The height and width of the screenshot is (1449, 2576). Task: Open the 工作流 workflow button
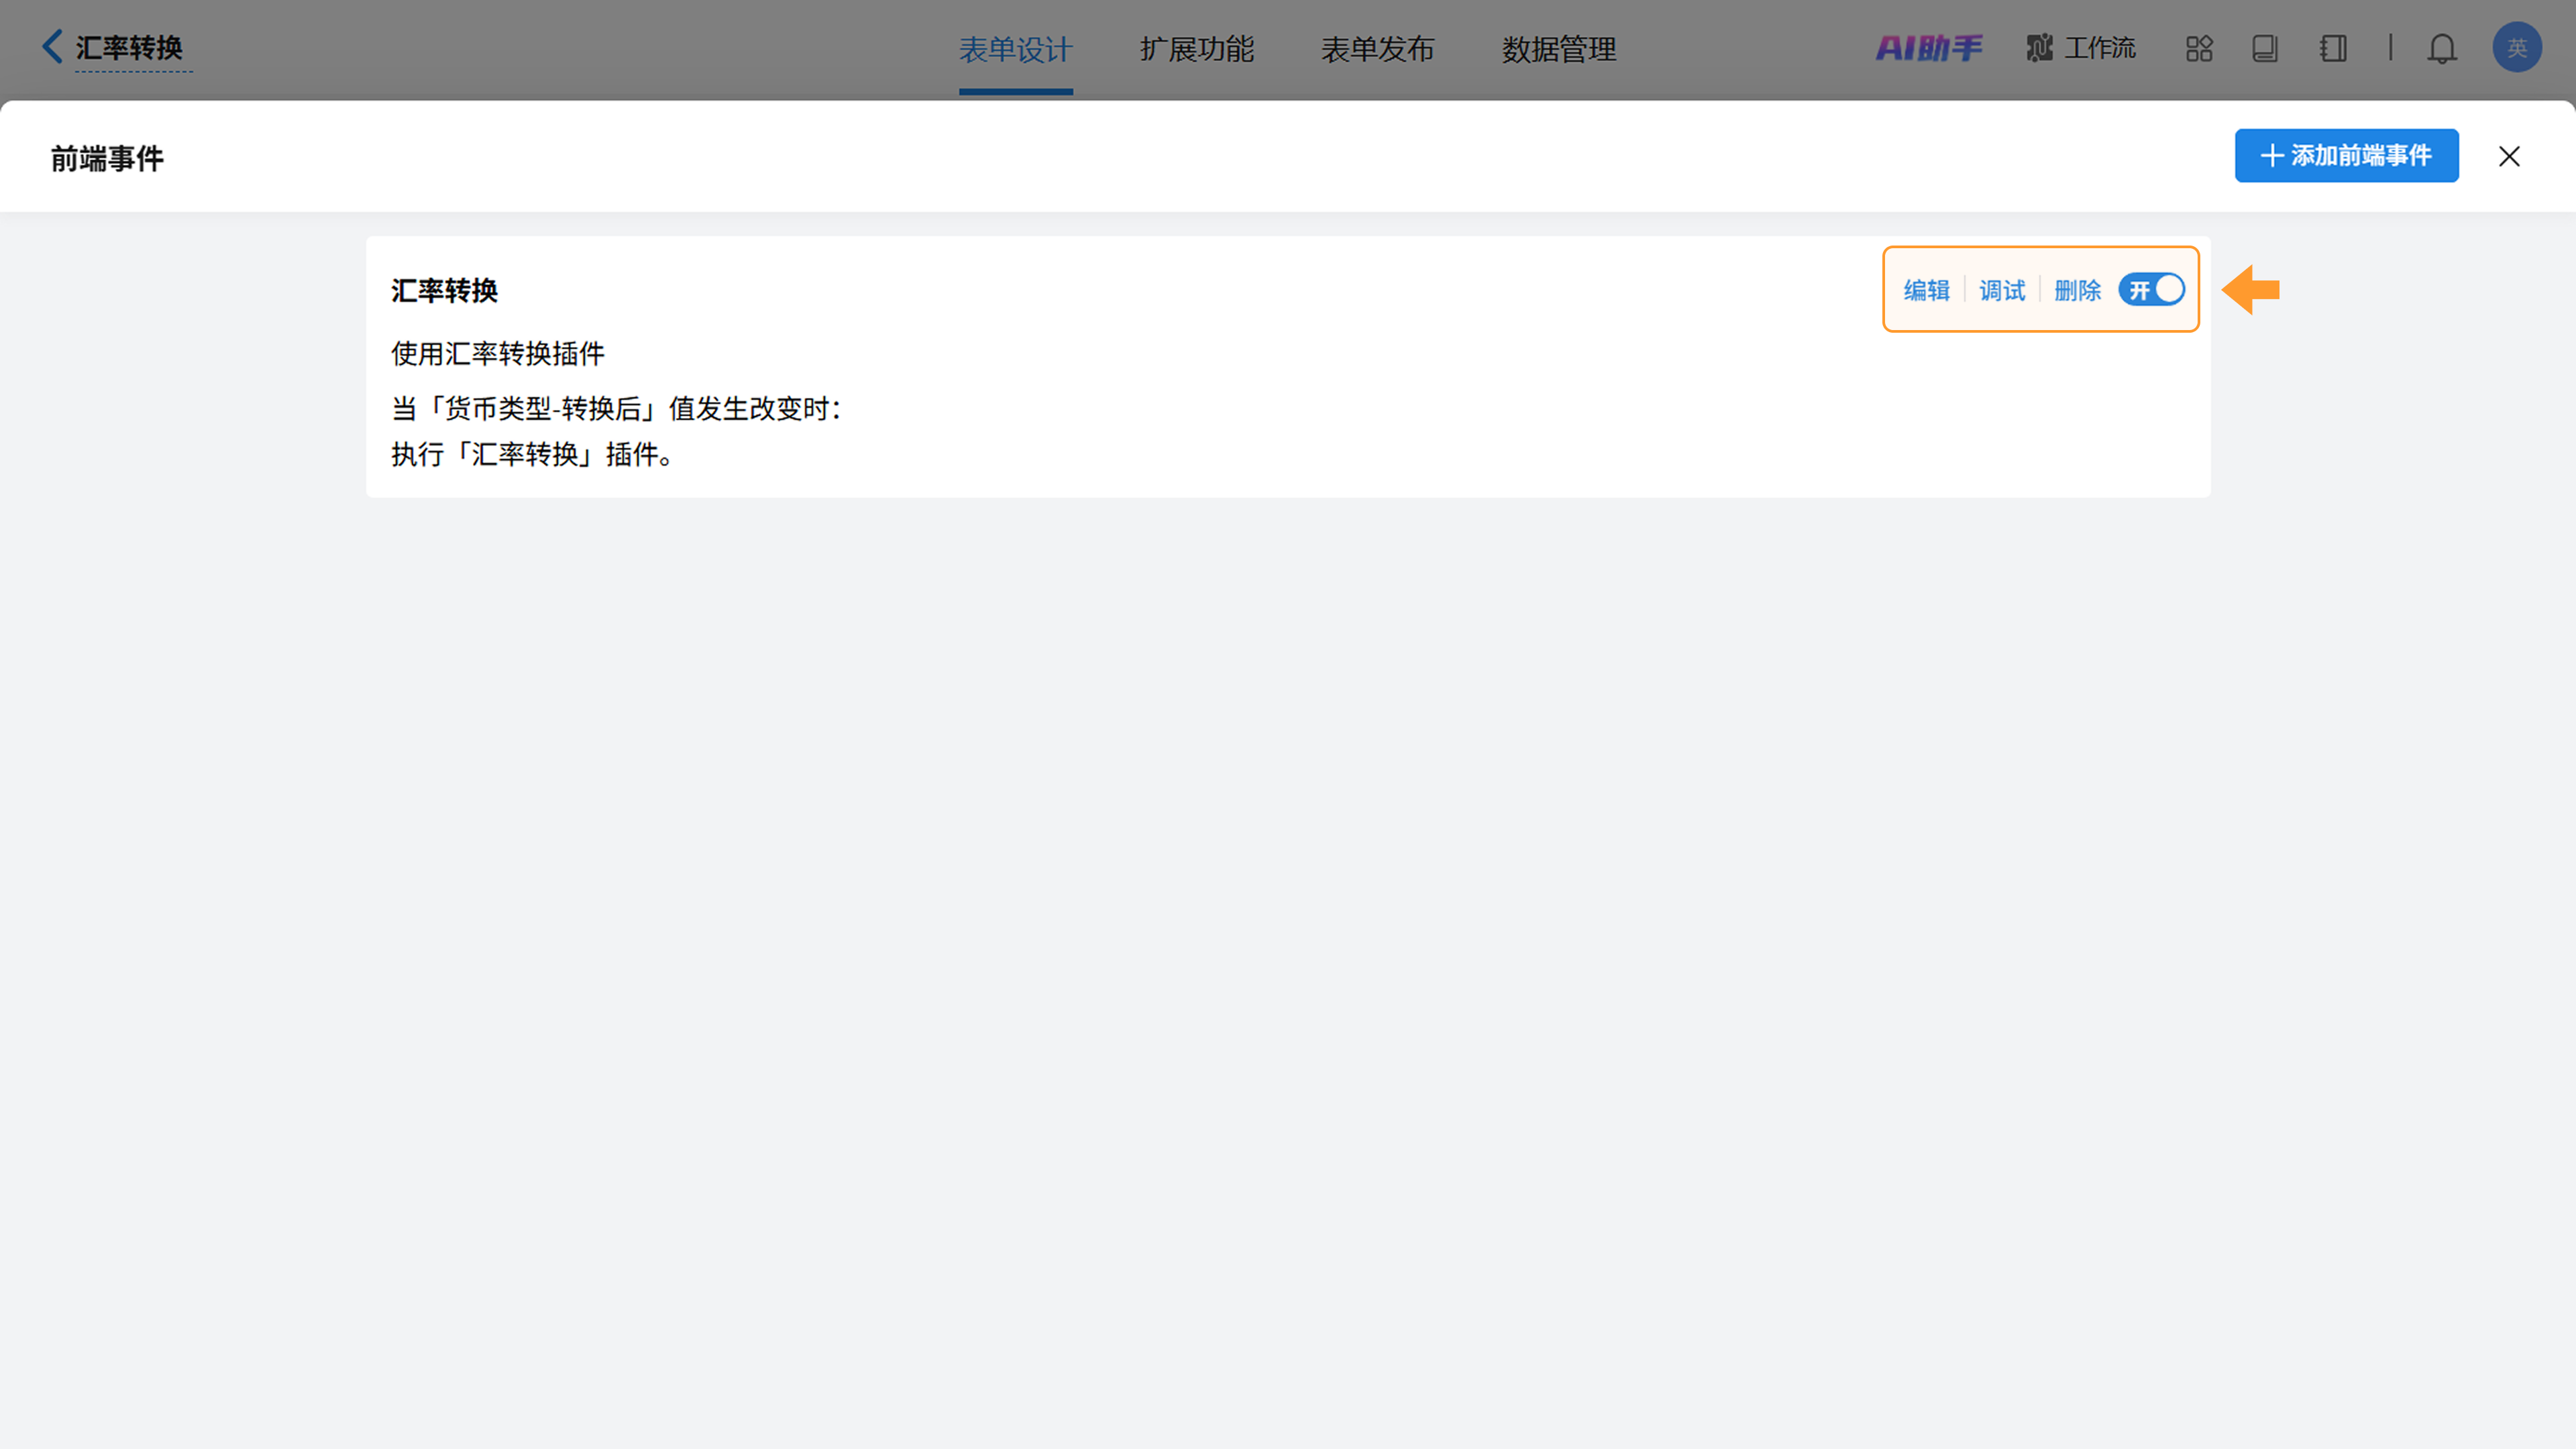tap(2081, 48)
